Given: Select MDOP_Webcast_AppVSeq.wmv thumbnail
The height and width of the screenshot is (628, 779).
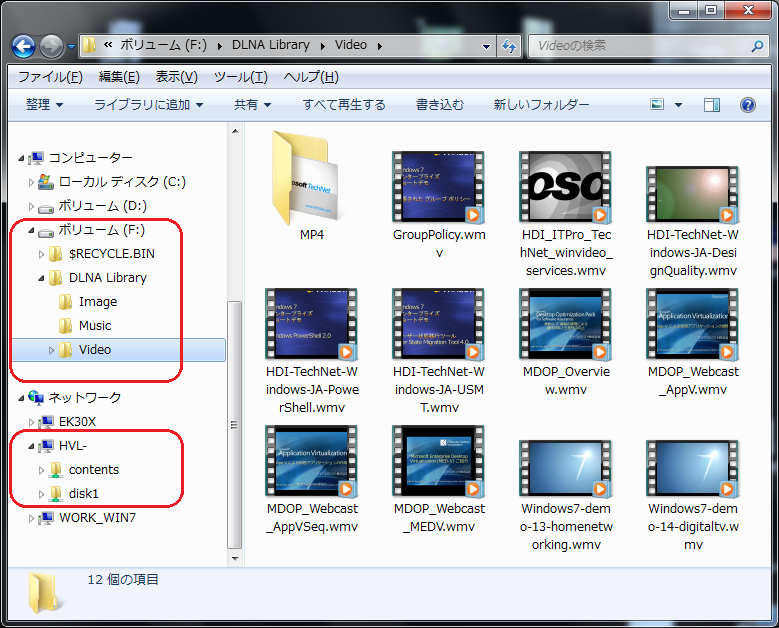Looking at the screenshot, I should (x=311, y=461).
